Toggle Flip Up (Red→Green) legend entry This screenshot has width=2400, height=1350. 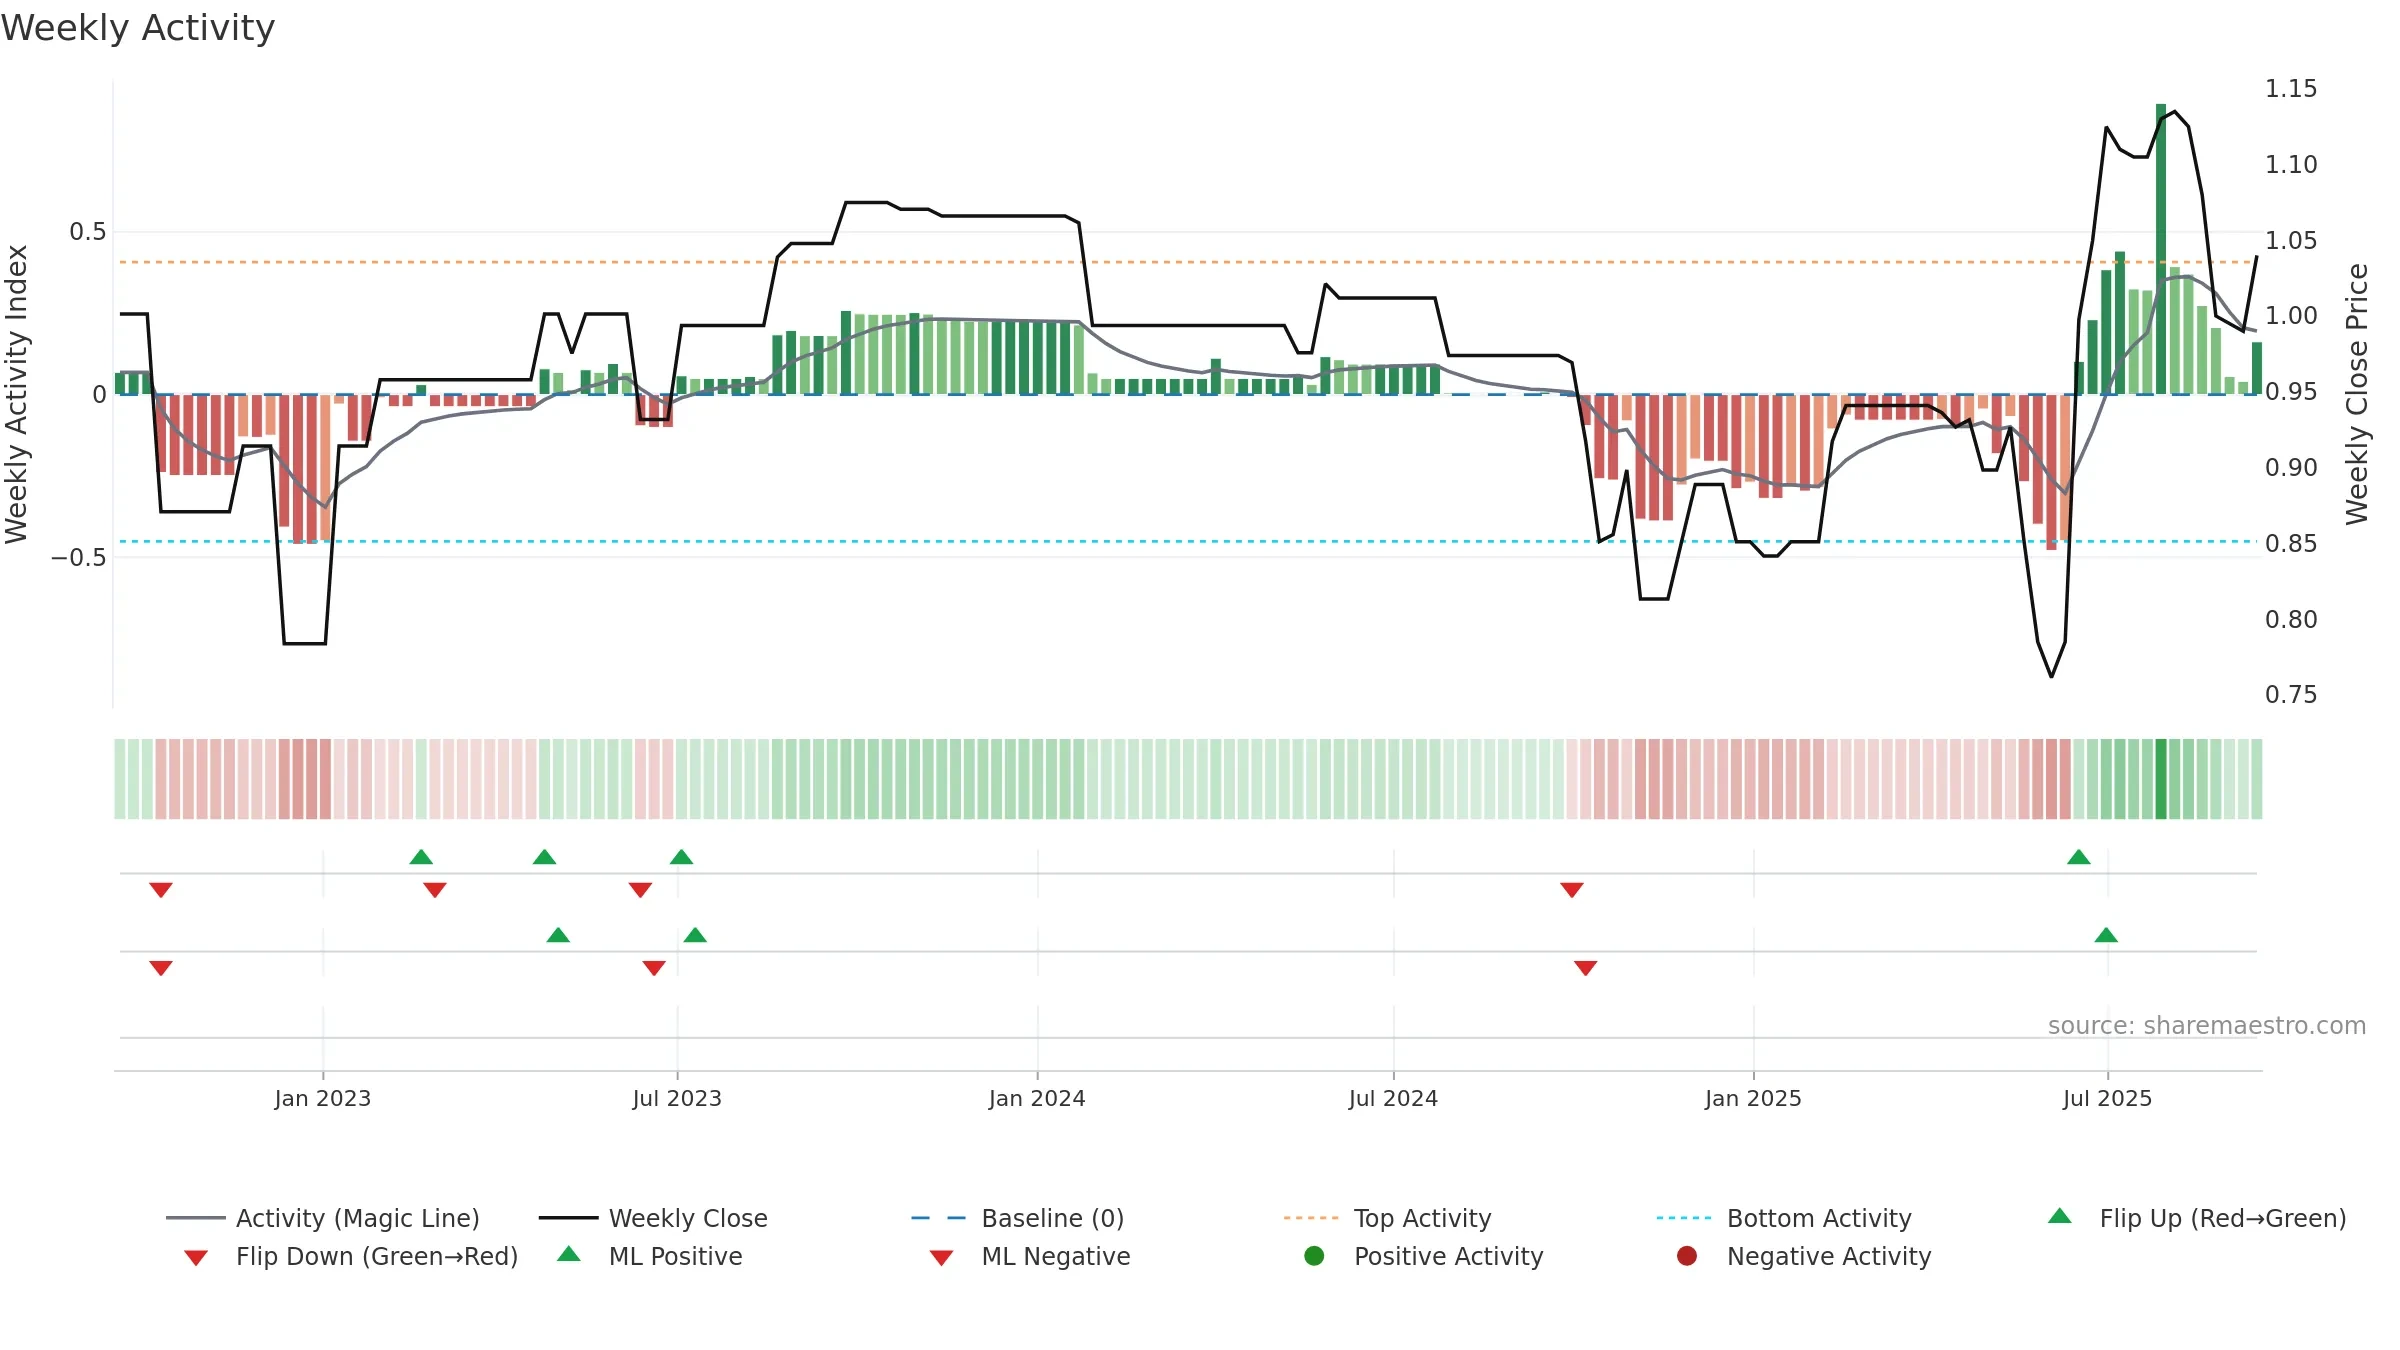(x=2197, y=1218)
